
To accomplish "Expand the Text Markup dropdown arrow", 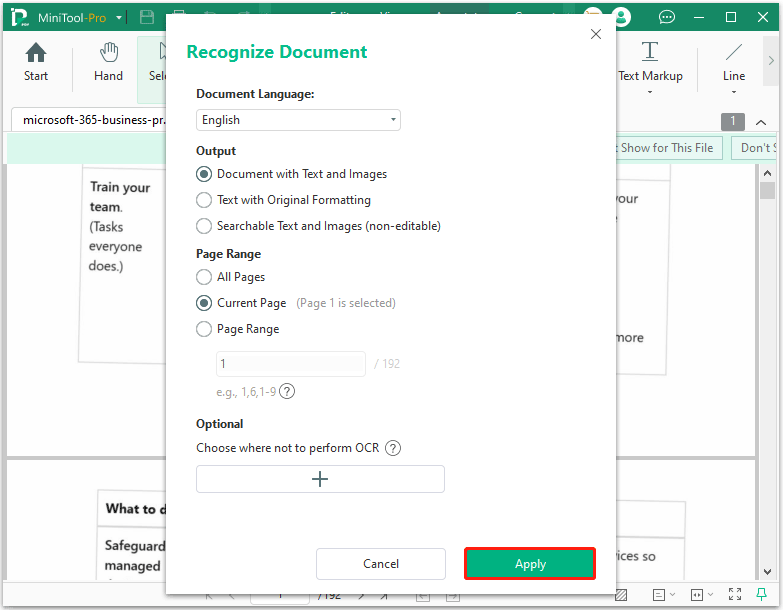I will (650, 92).
